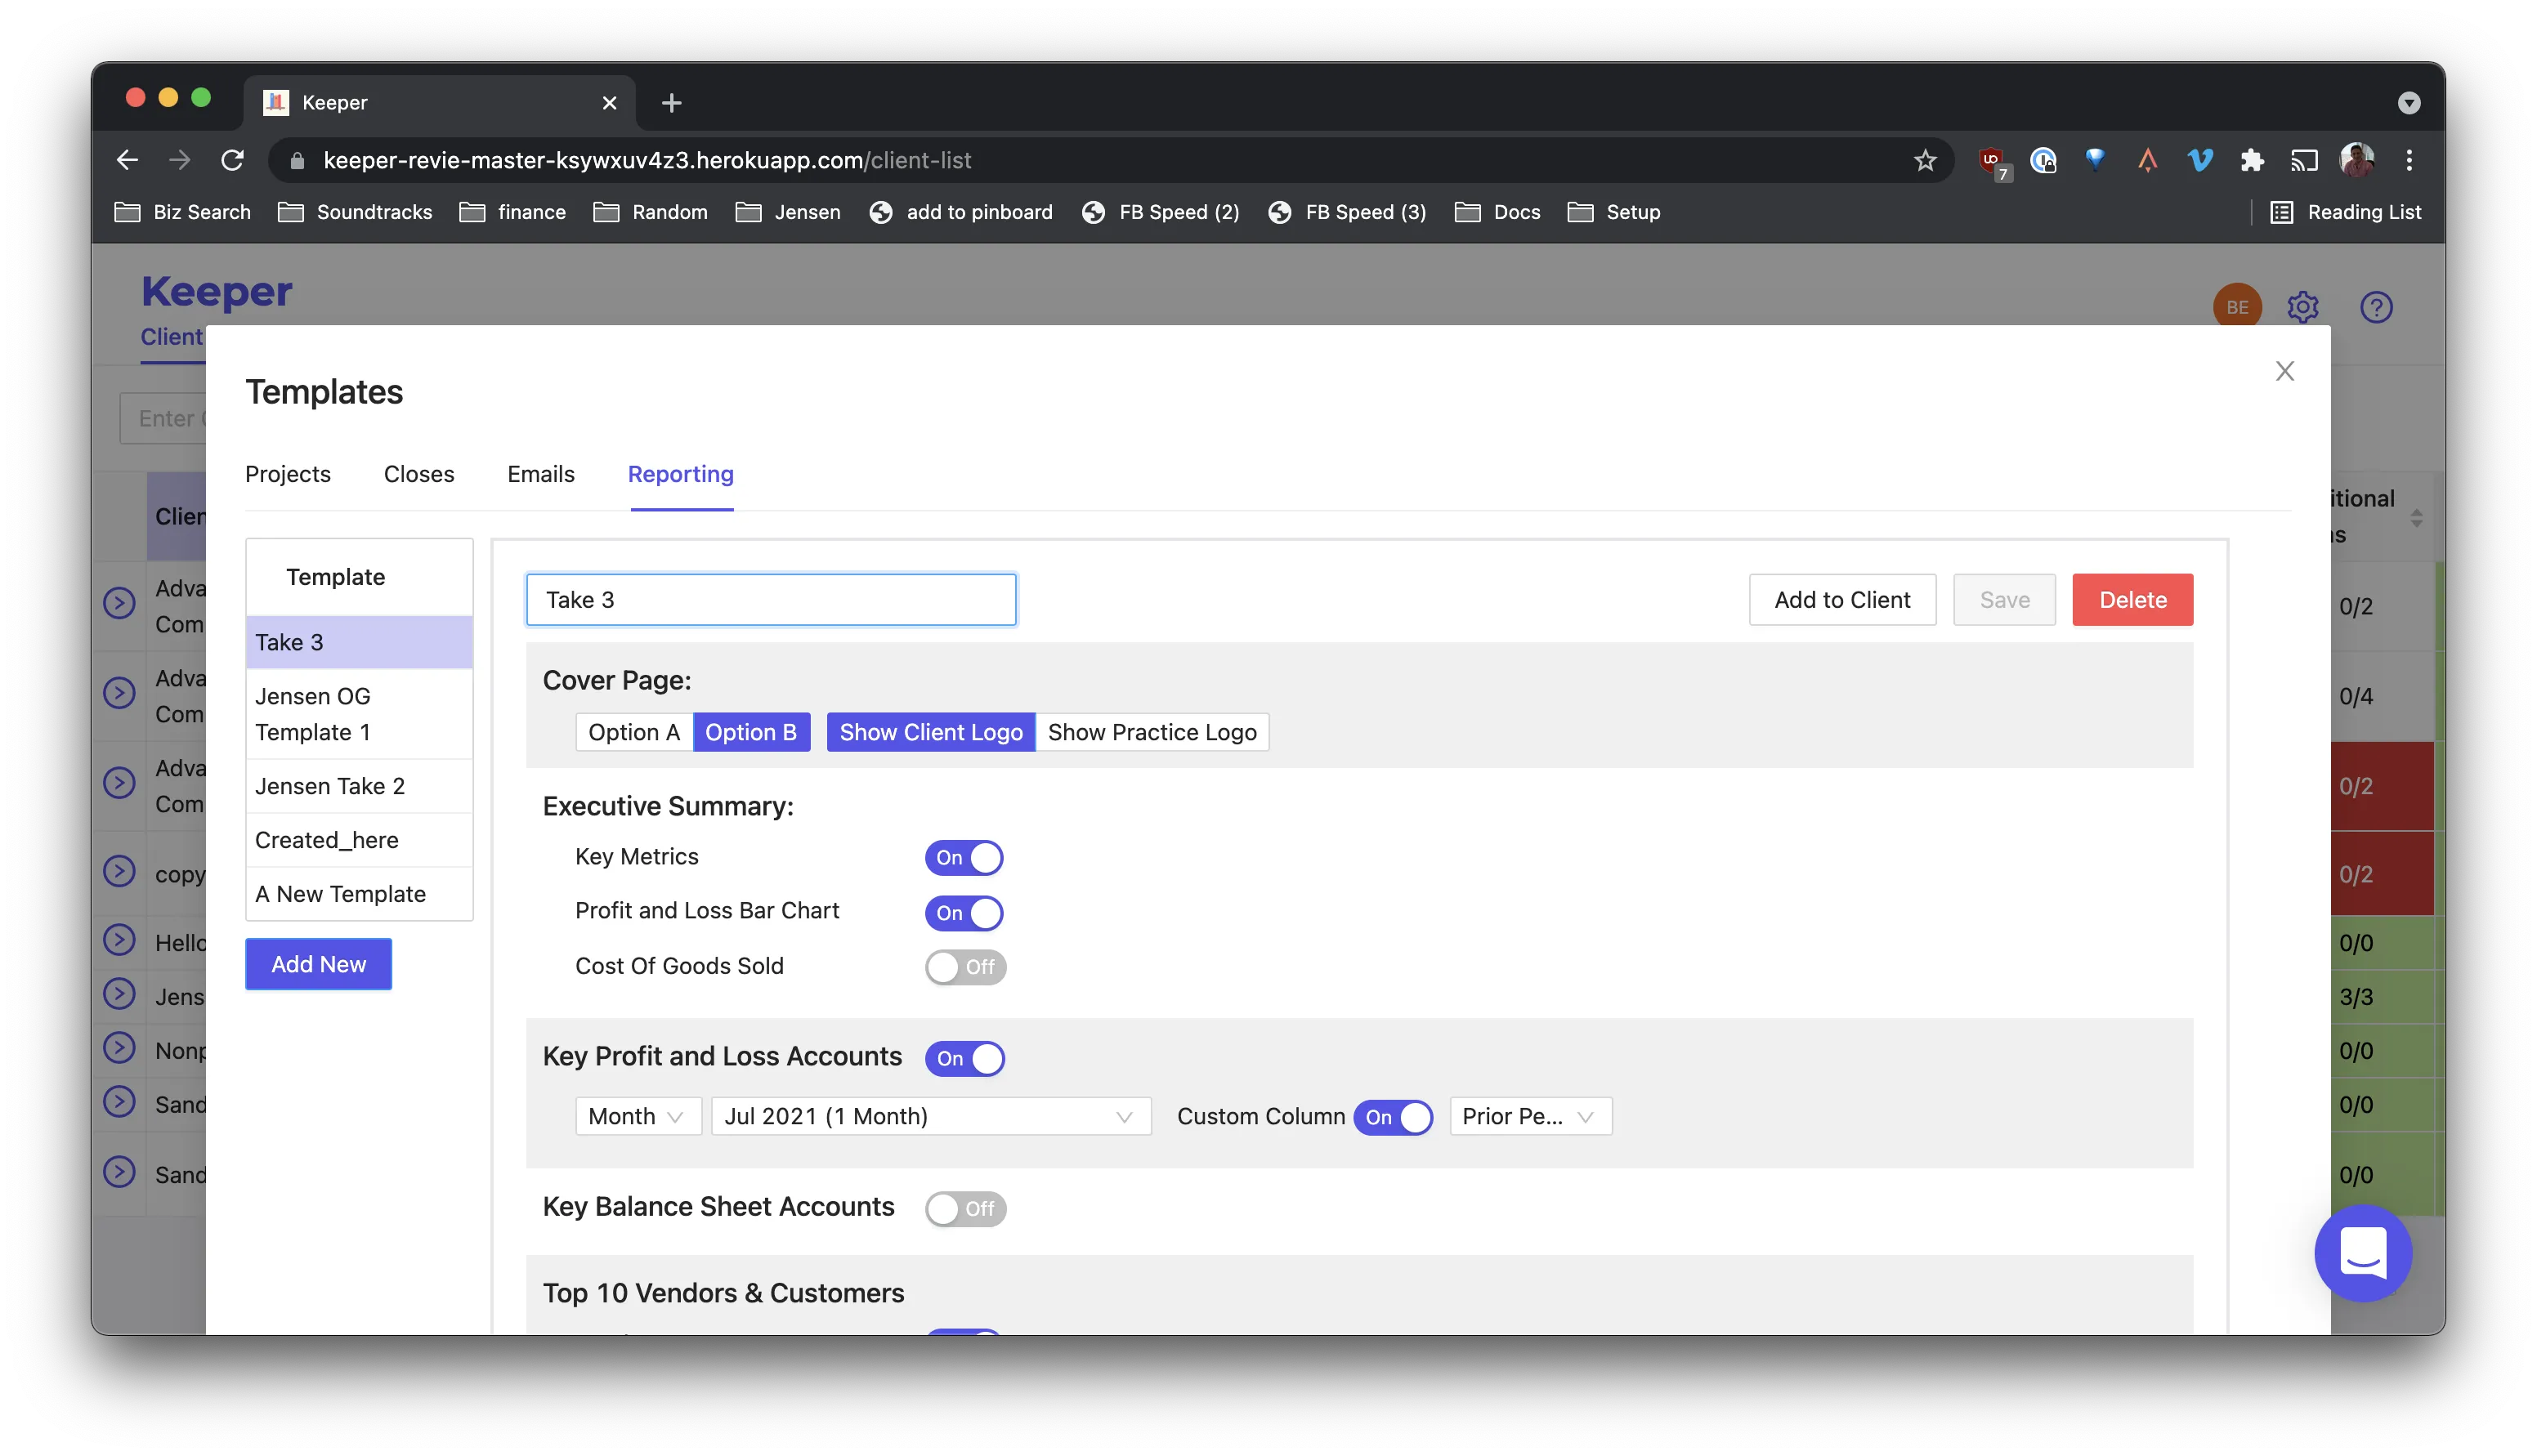Click the Vimeo extension icon
The width and height of the screenshot is (2537, 1456).
pyautogui.click(x=2200, y=160)
